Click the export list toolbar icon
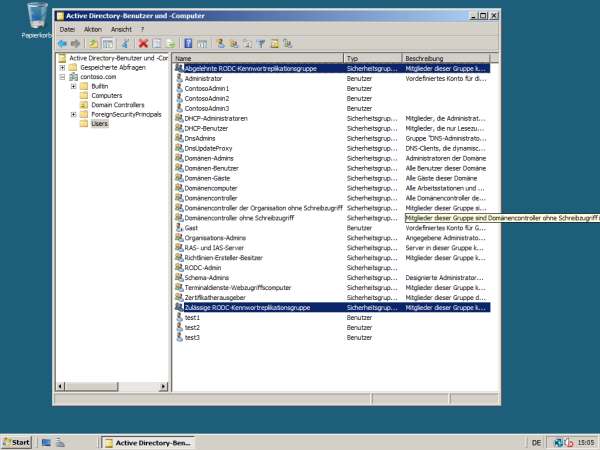 171,44
